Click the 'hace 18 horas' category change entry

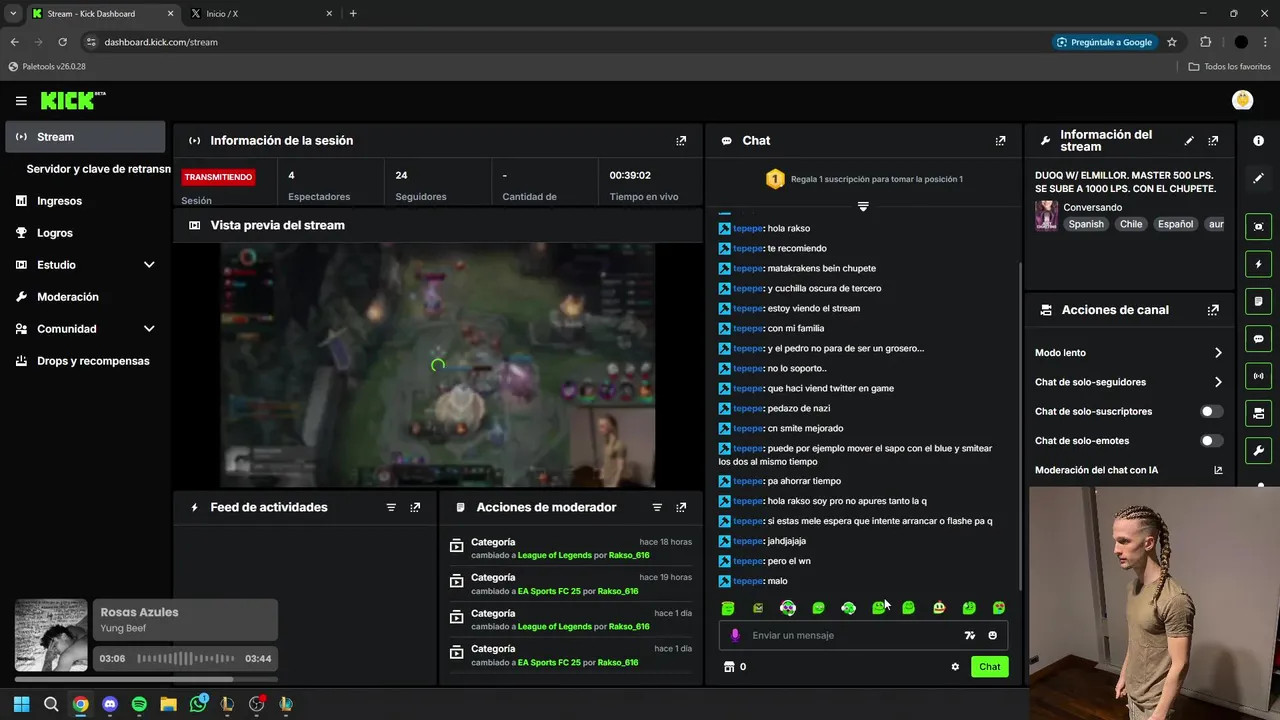tap(570, 549)
